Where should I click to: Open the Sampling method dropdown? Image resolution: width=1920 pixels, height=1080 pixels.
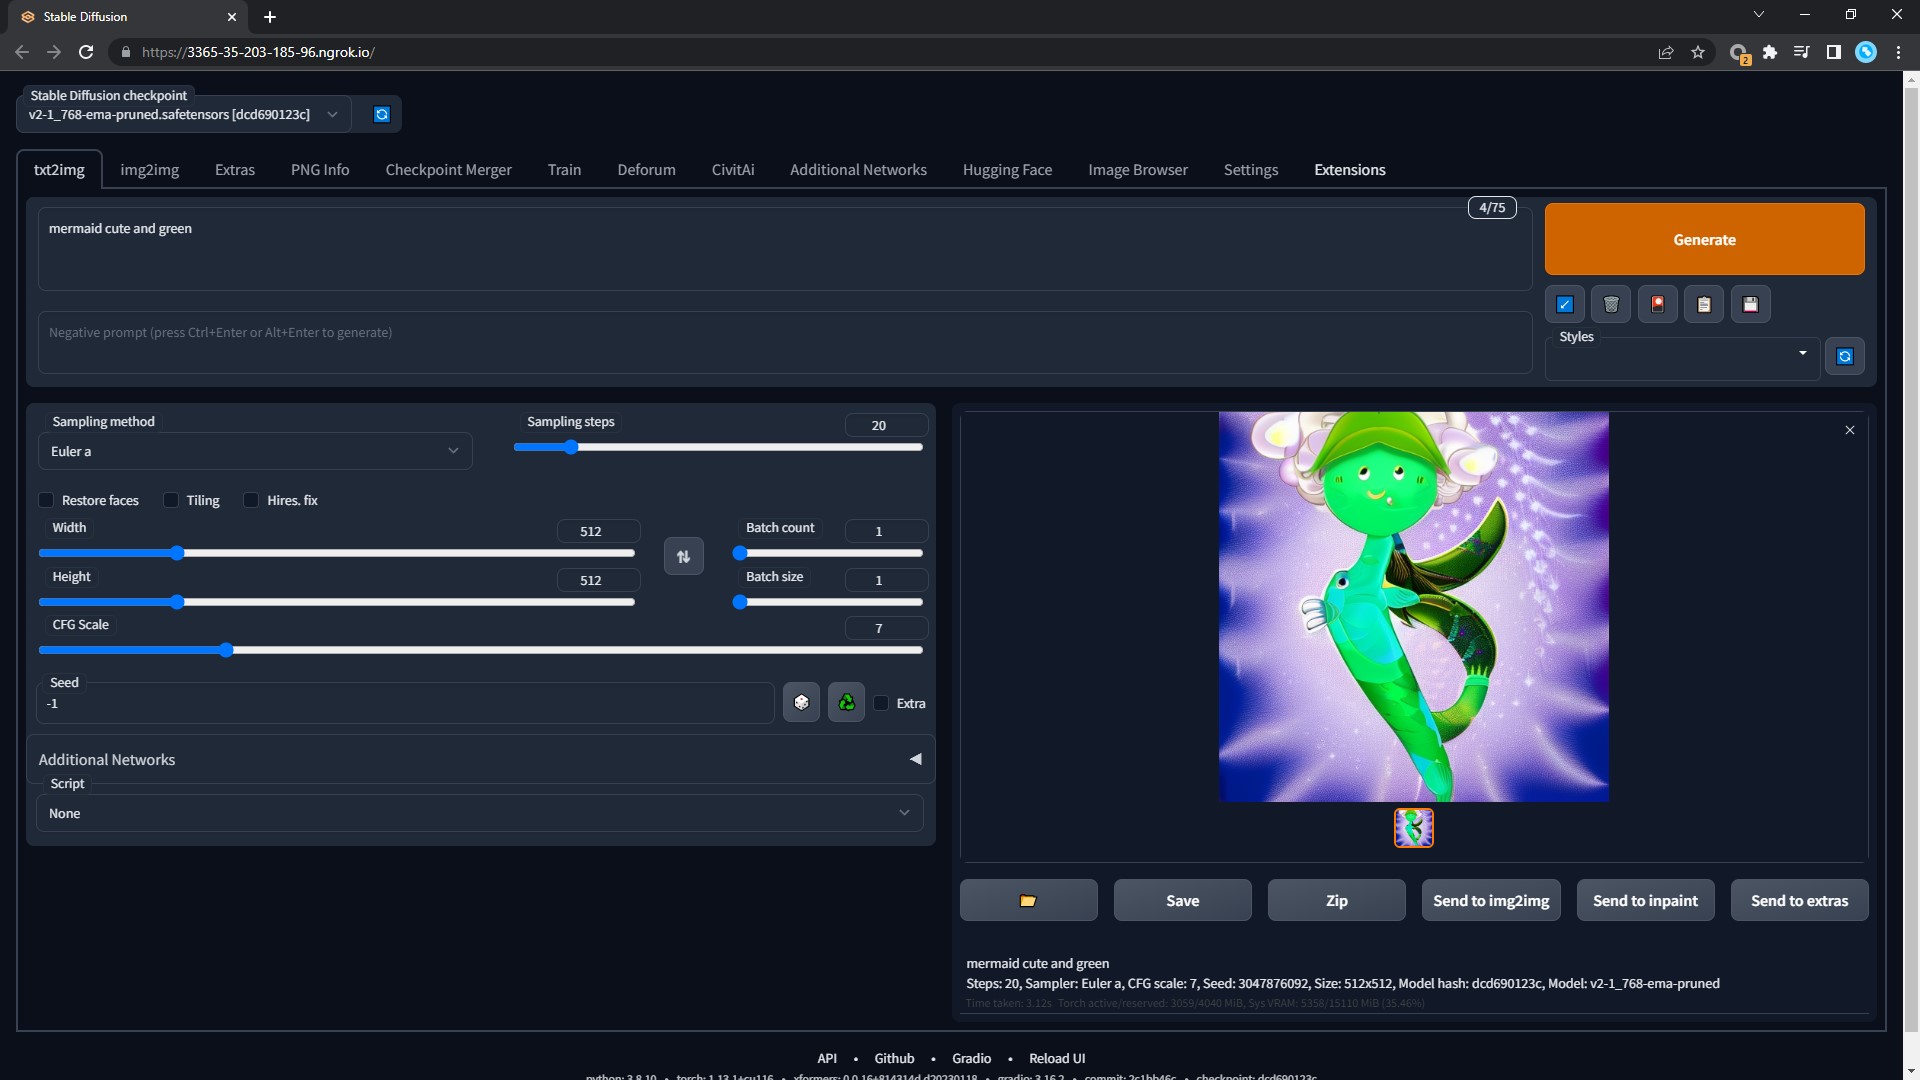(255, 452)
